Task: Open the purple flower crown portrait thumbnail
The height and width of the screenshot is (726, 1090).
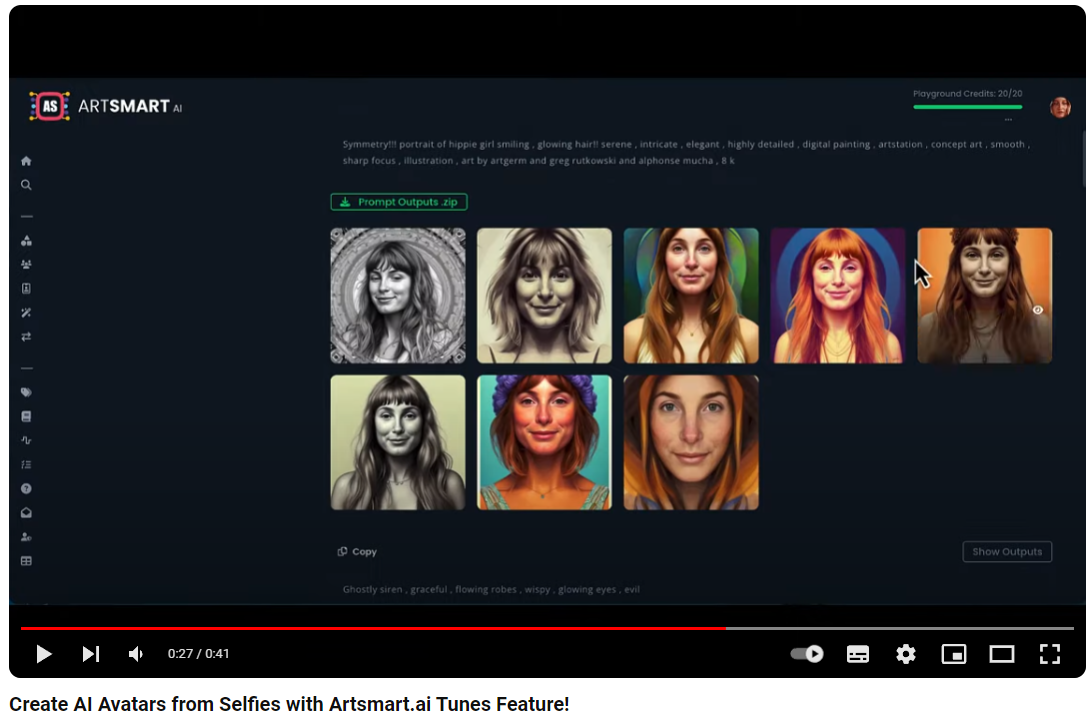Action: (544, 442)
